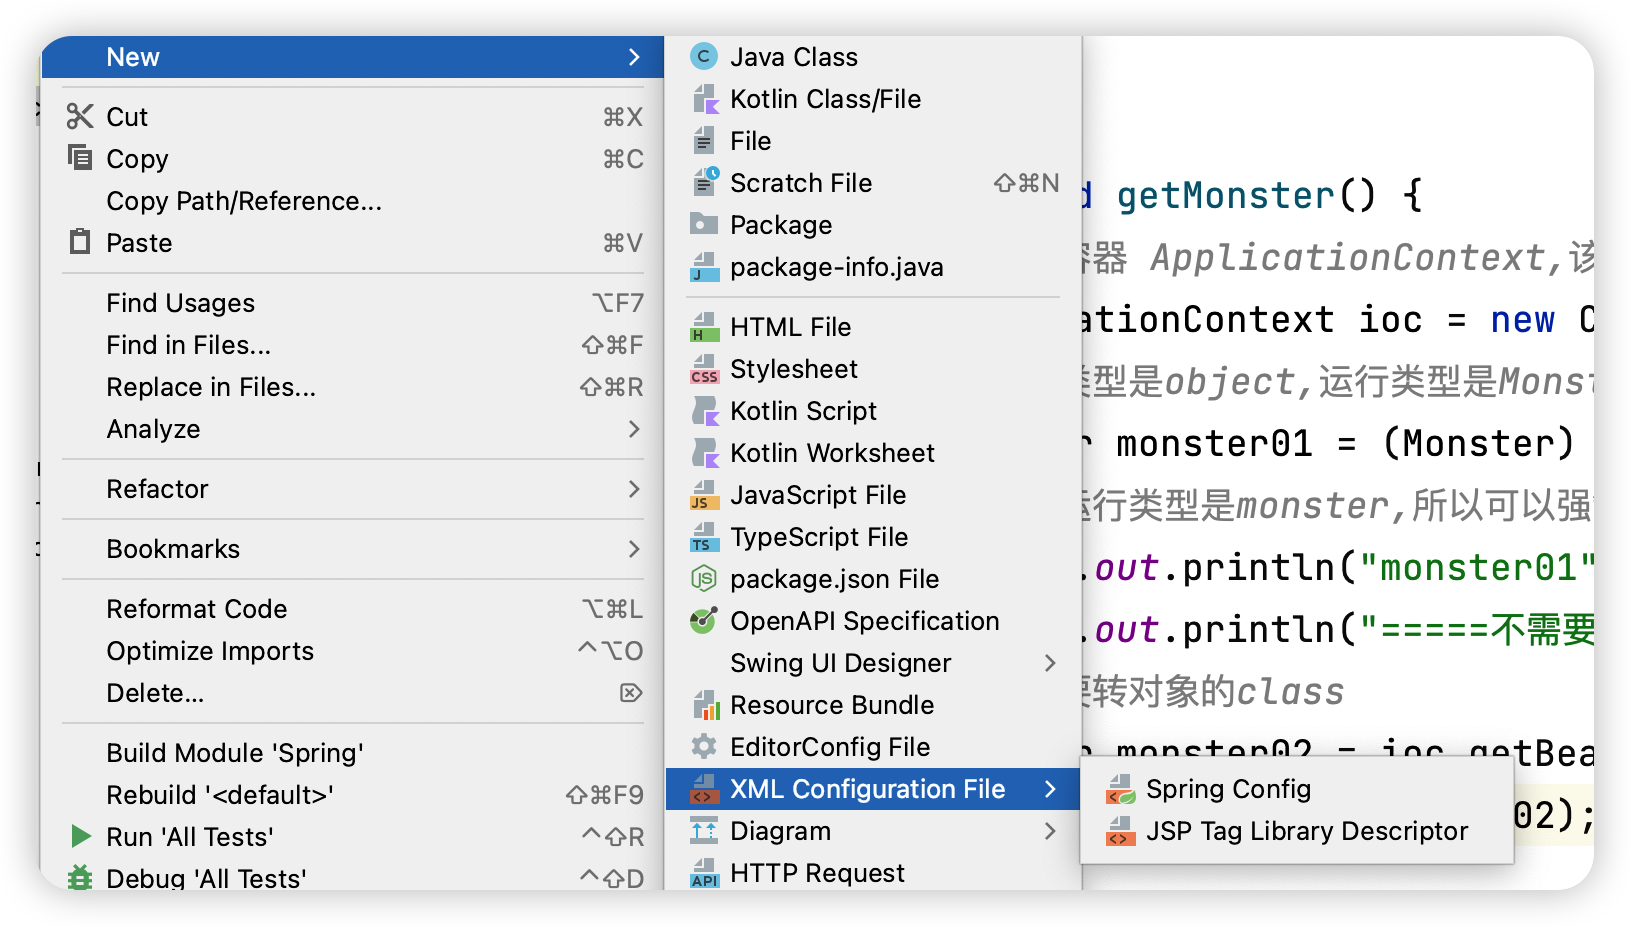Screen dimensions: 1630x926
Task: Click getMonster method name in editor
Action: coord(1225,196)
